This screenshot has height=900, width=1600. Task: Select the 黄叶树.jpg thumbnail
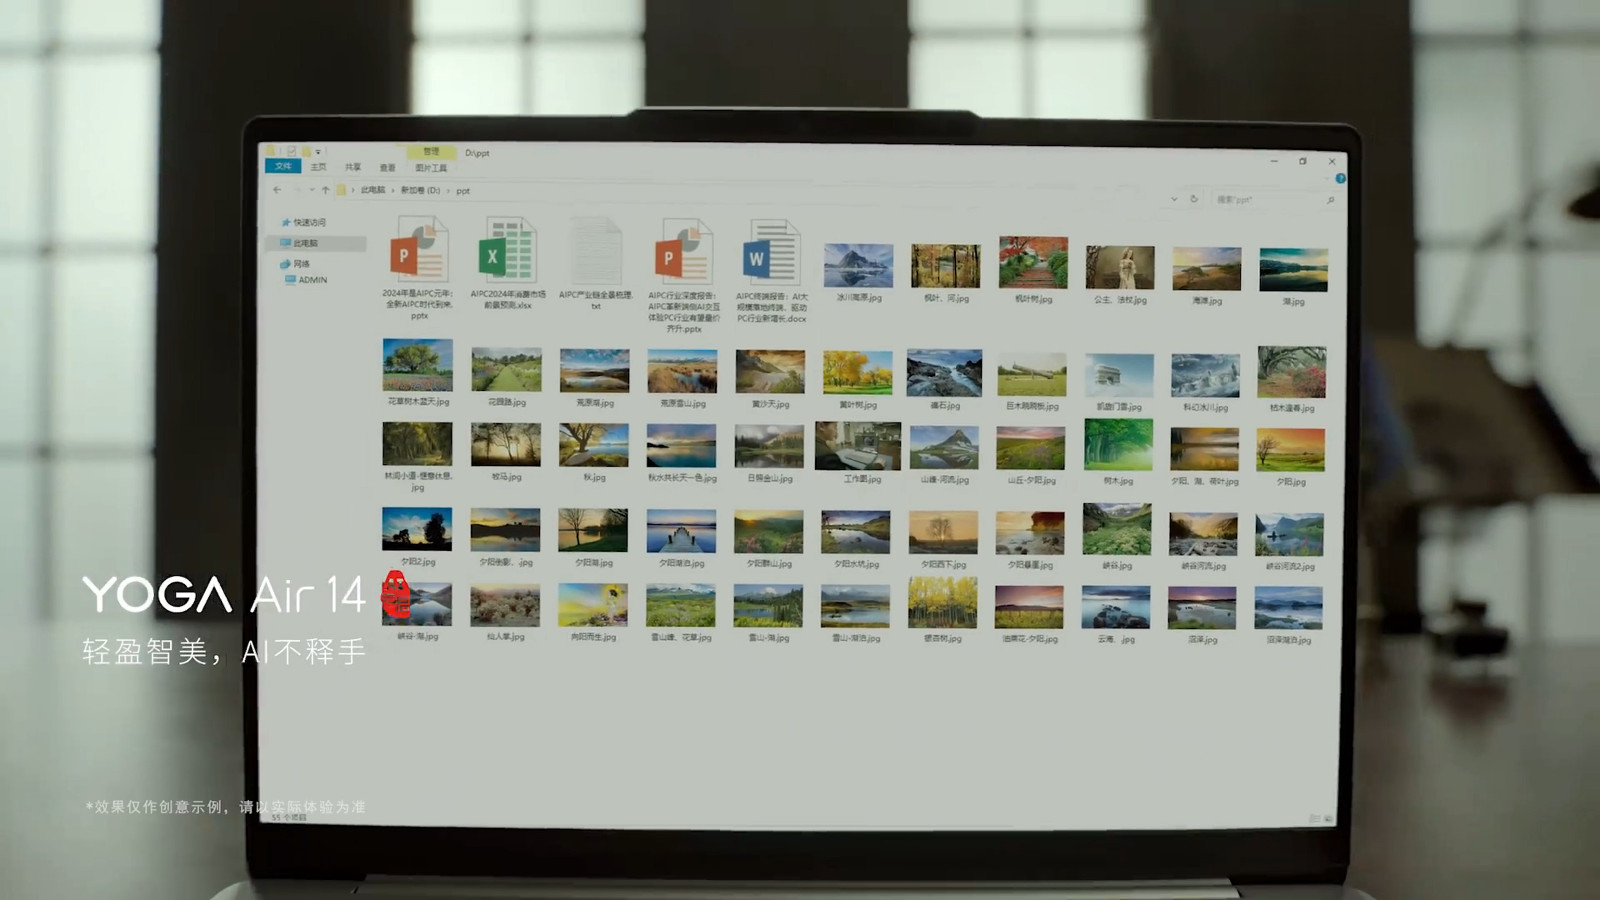click(x=857, y=372)
